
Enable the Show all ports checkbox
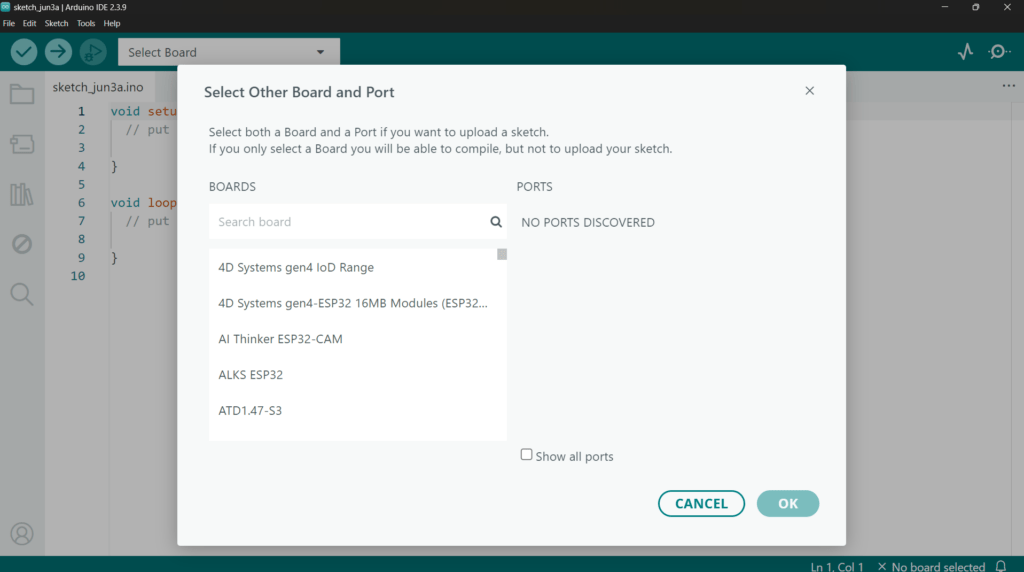click(526, 454)
